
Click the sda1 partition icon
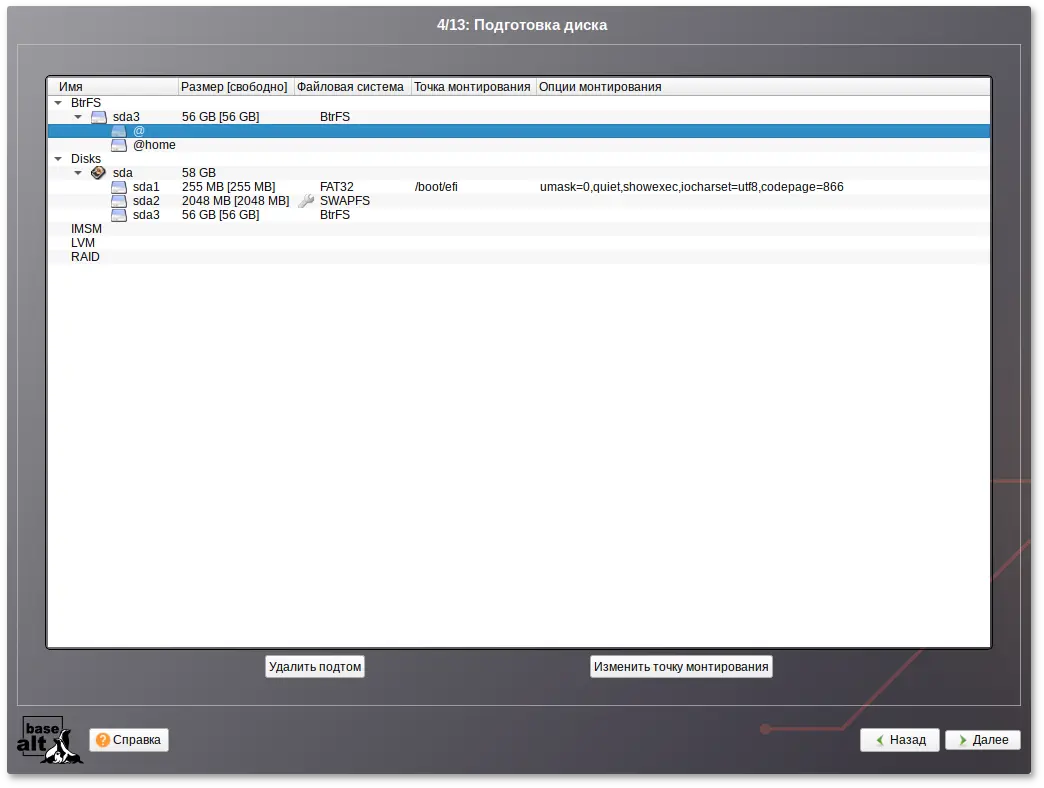click(119, 187)
